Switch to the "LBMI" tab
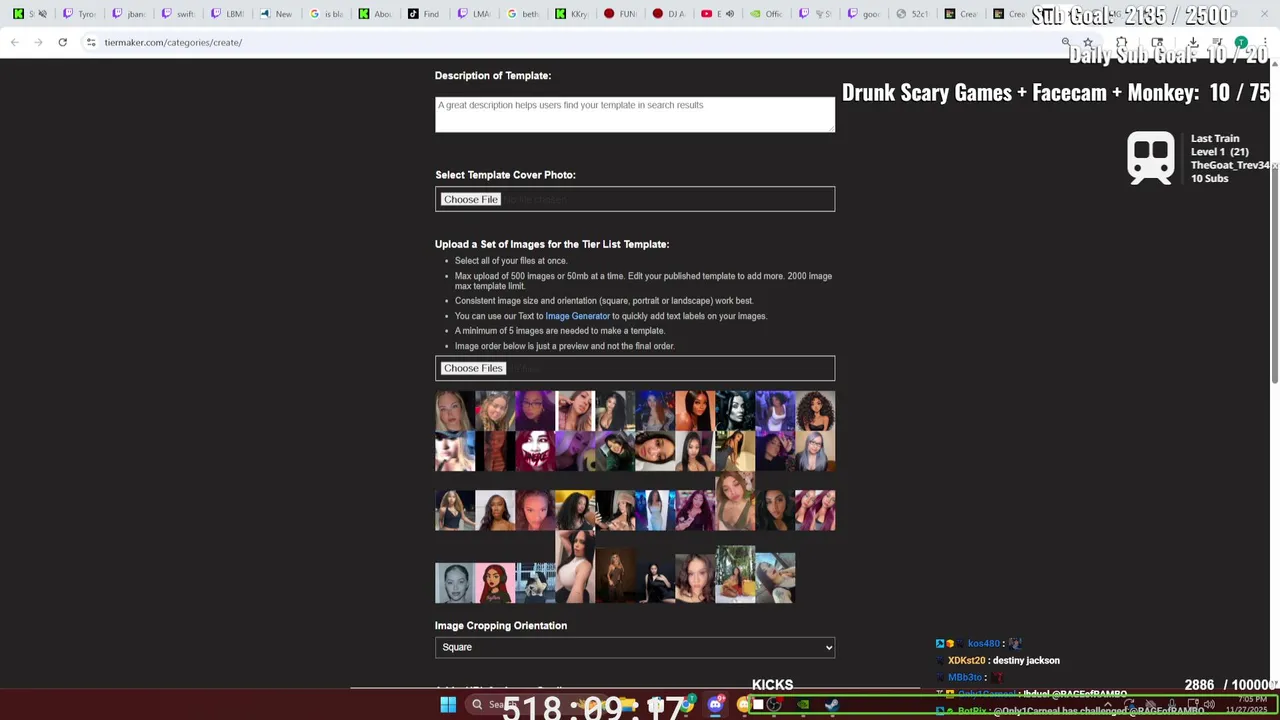 [227, 14]
